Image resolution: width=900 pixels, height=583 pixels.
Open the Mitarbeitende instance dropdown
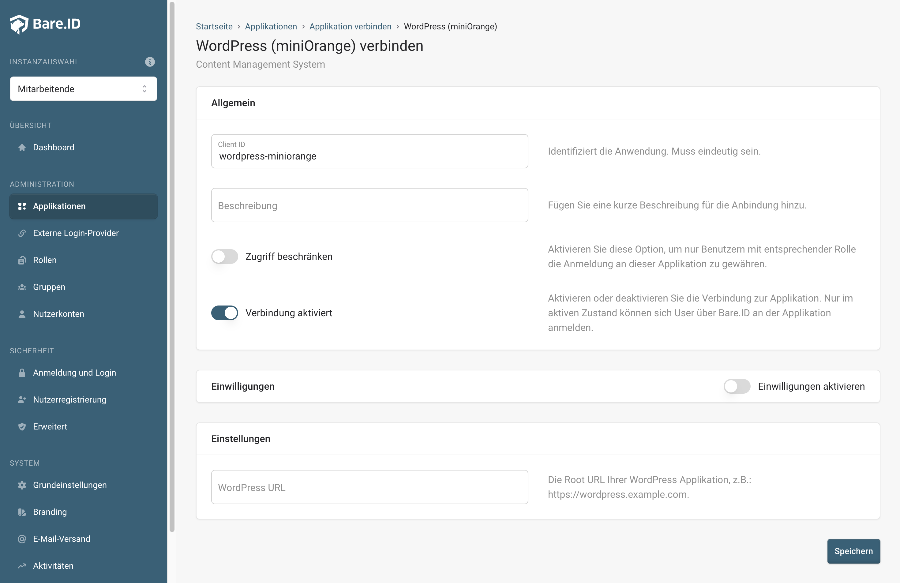tap(83, 89)
